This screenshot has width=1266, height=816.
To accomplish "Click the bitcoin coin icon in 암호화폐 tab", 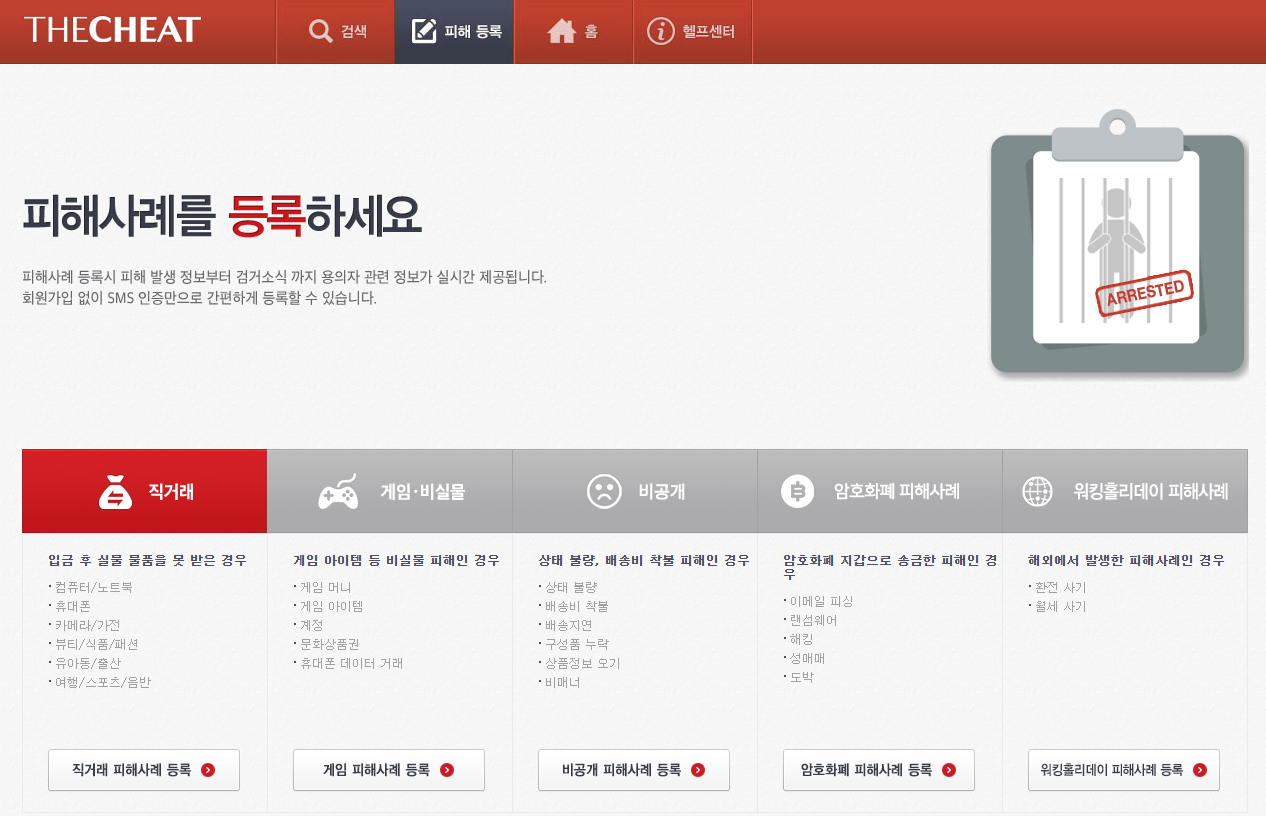I will pyautogui.click(x=797, y=491).
